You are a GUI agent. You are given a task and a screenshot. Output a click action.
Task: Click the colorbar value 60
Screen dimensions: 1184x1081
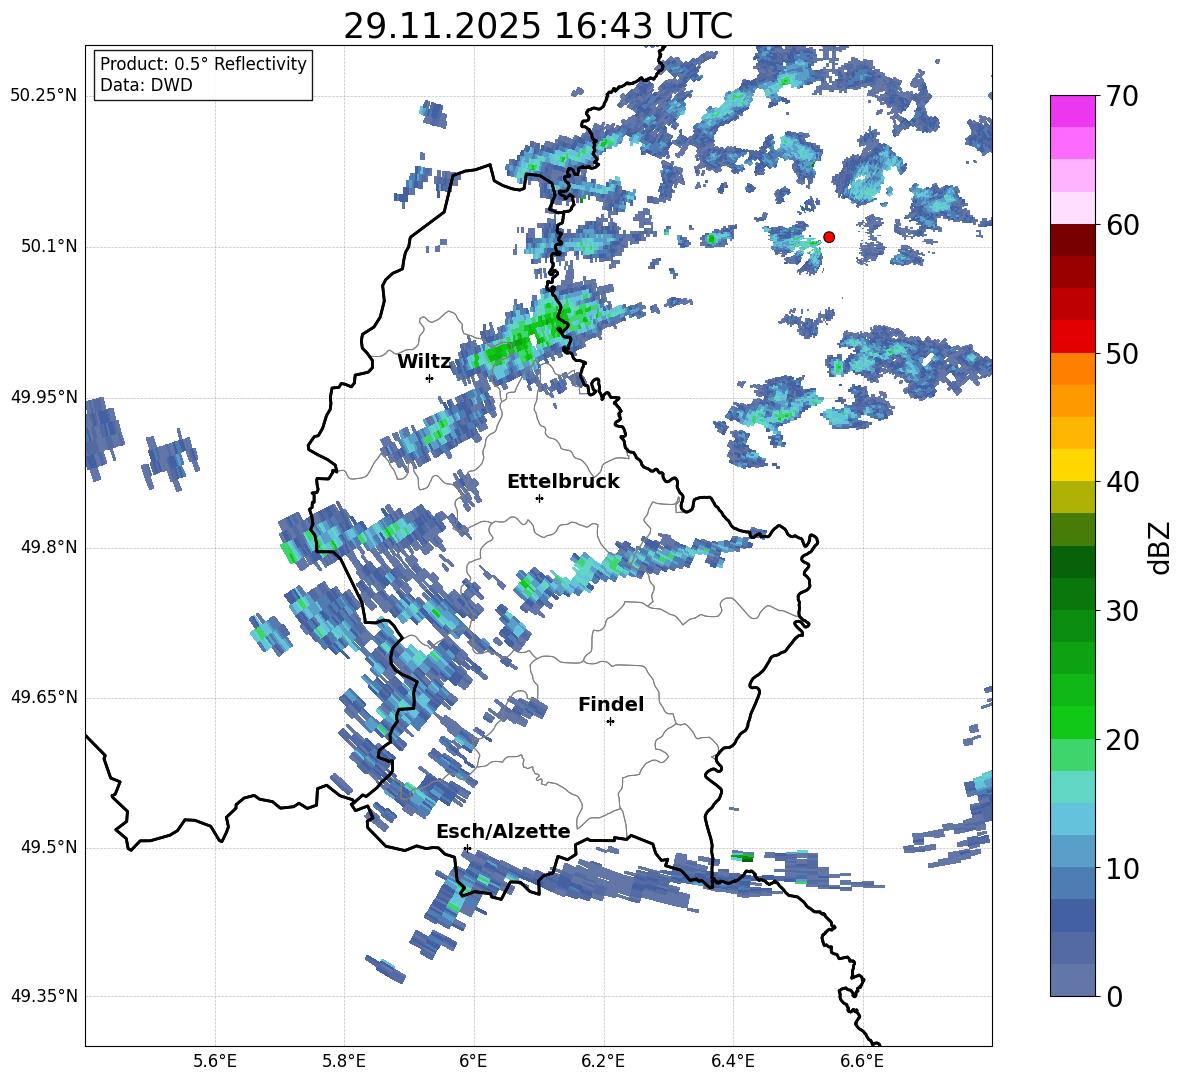click(1122, 225)
